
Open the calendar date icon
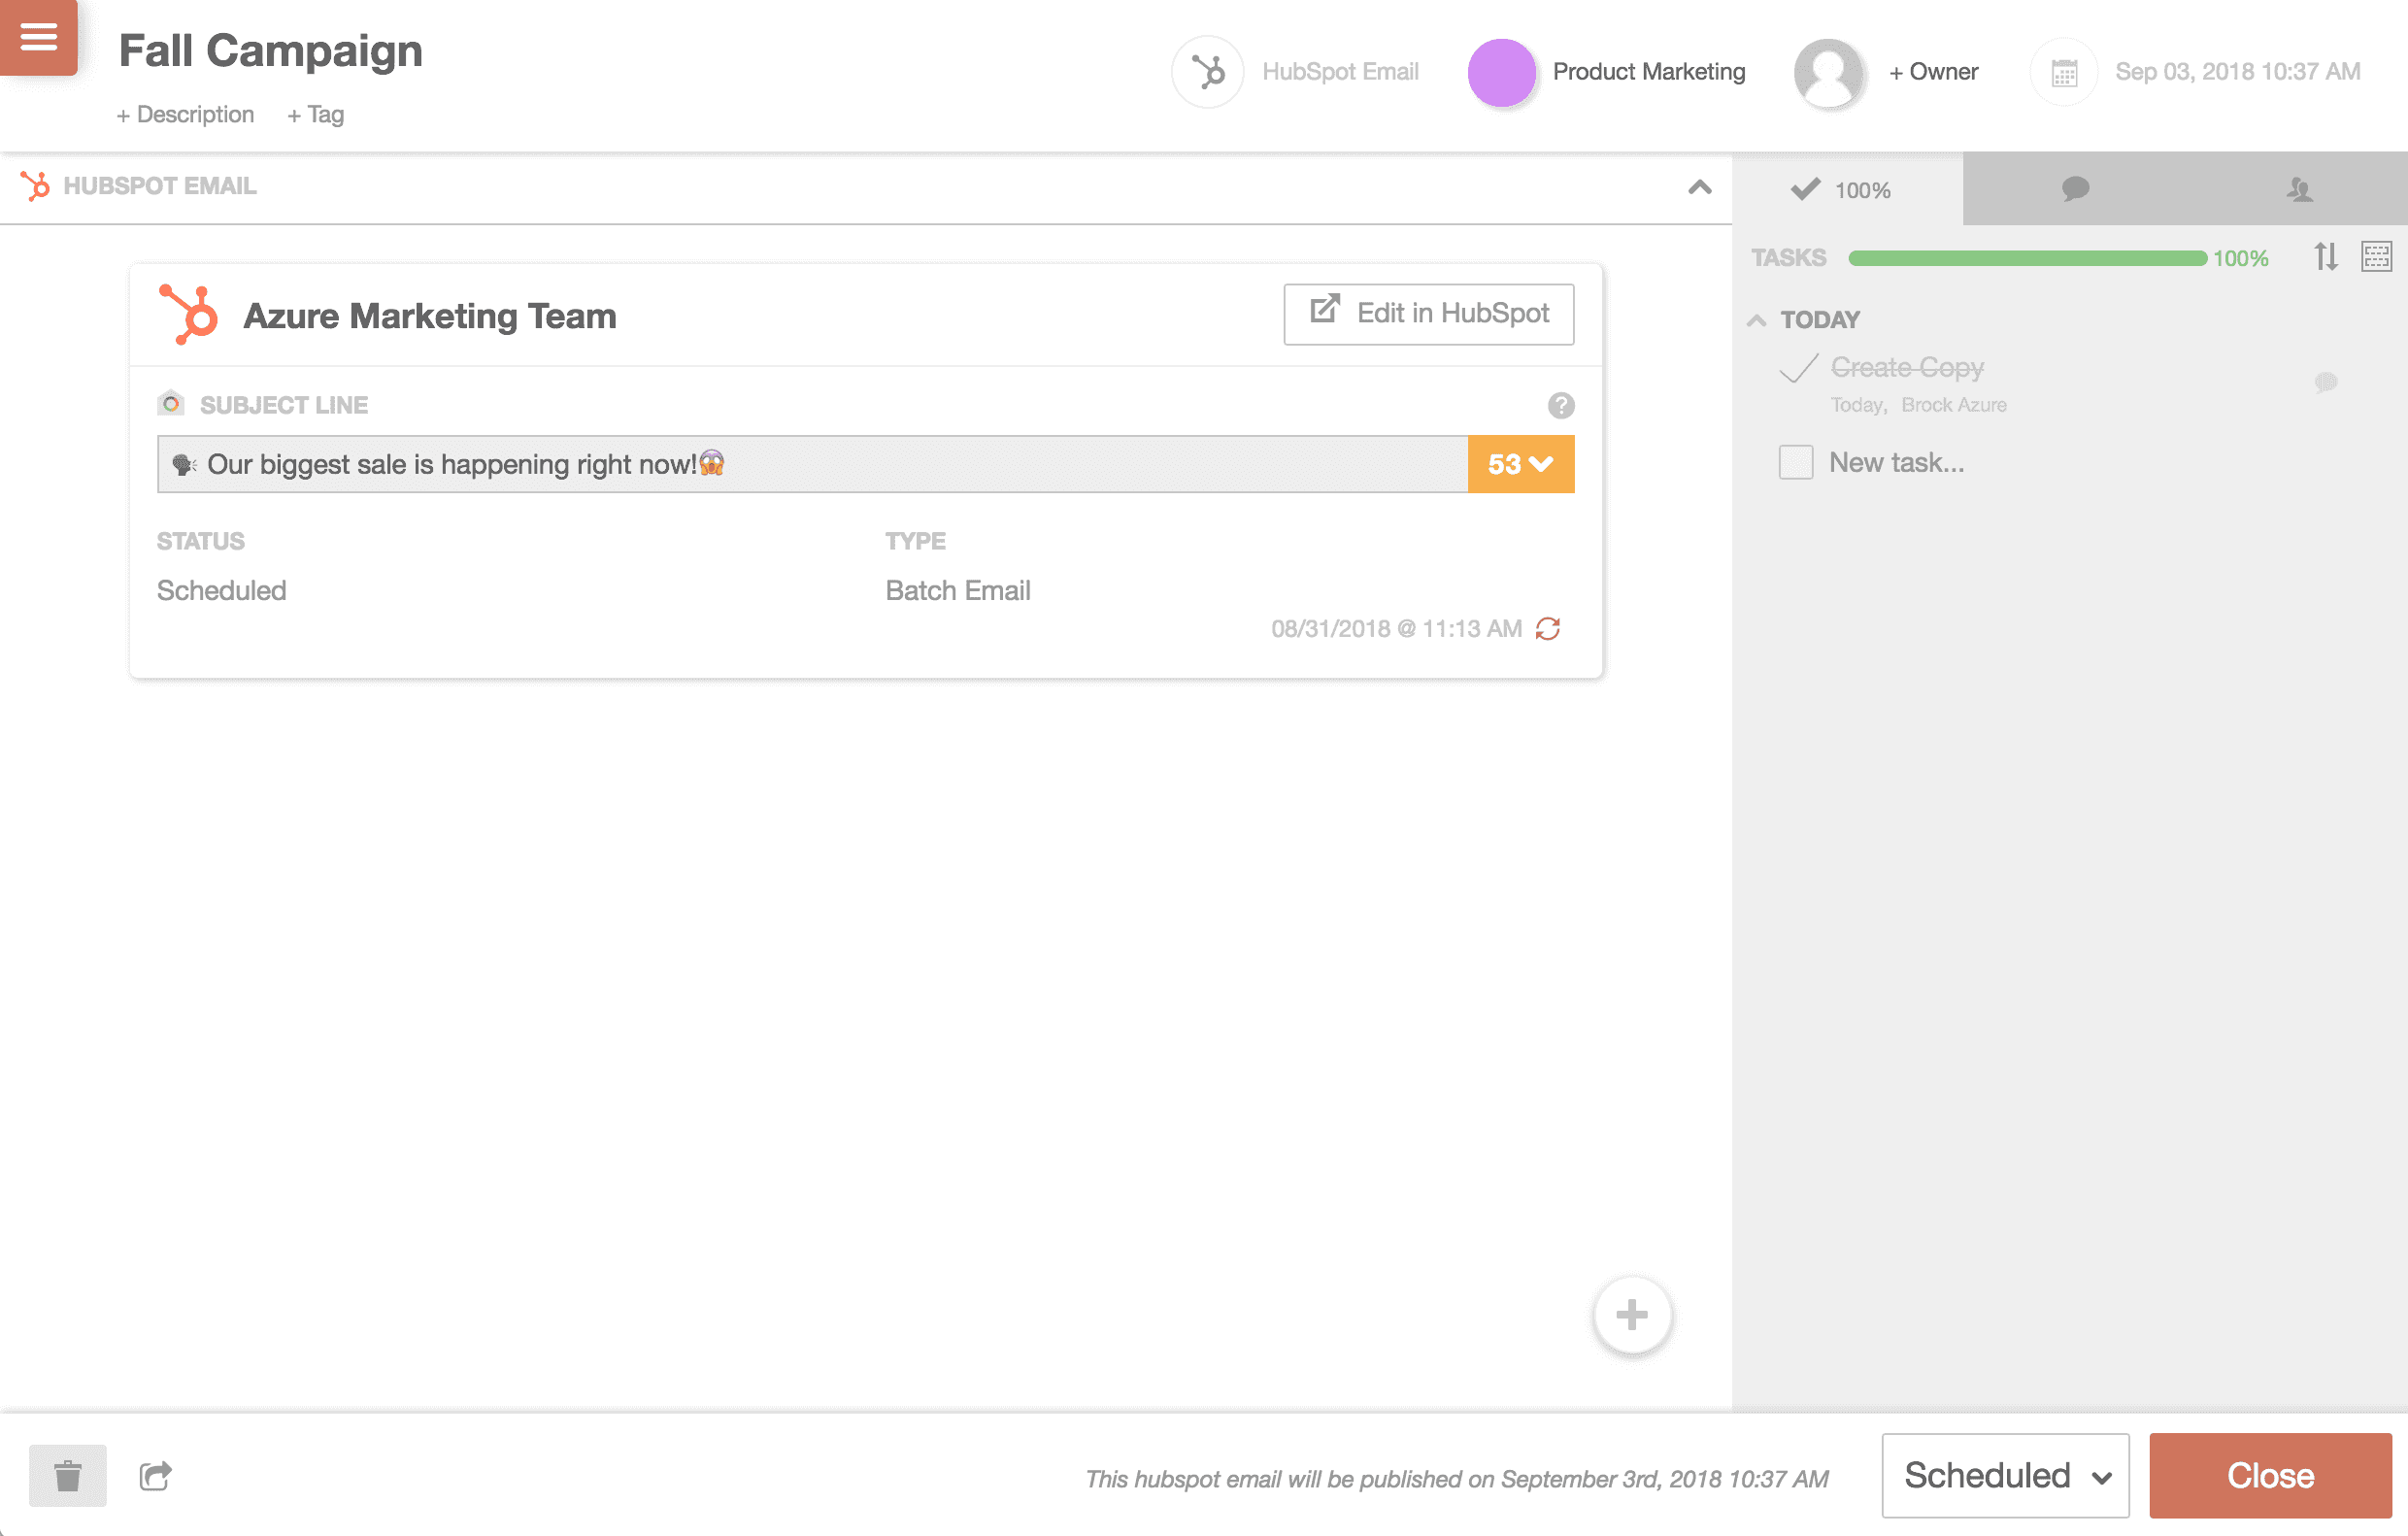(x=2064, y=72)
